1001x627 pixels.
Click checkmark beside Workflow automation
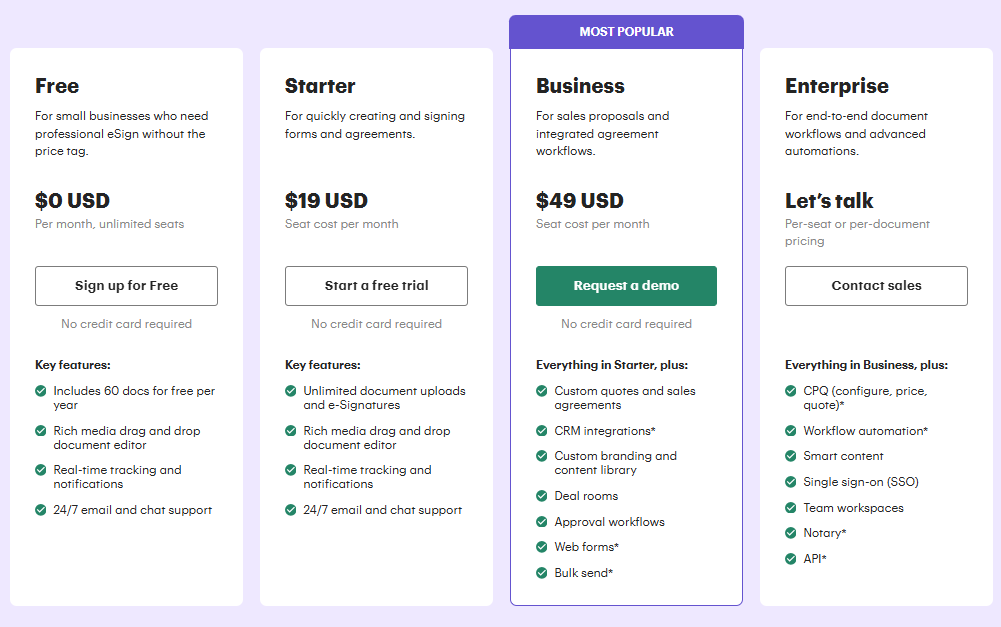pos(791,431)
